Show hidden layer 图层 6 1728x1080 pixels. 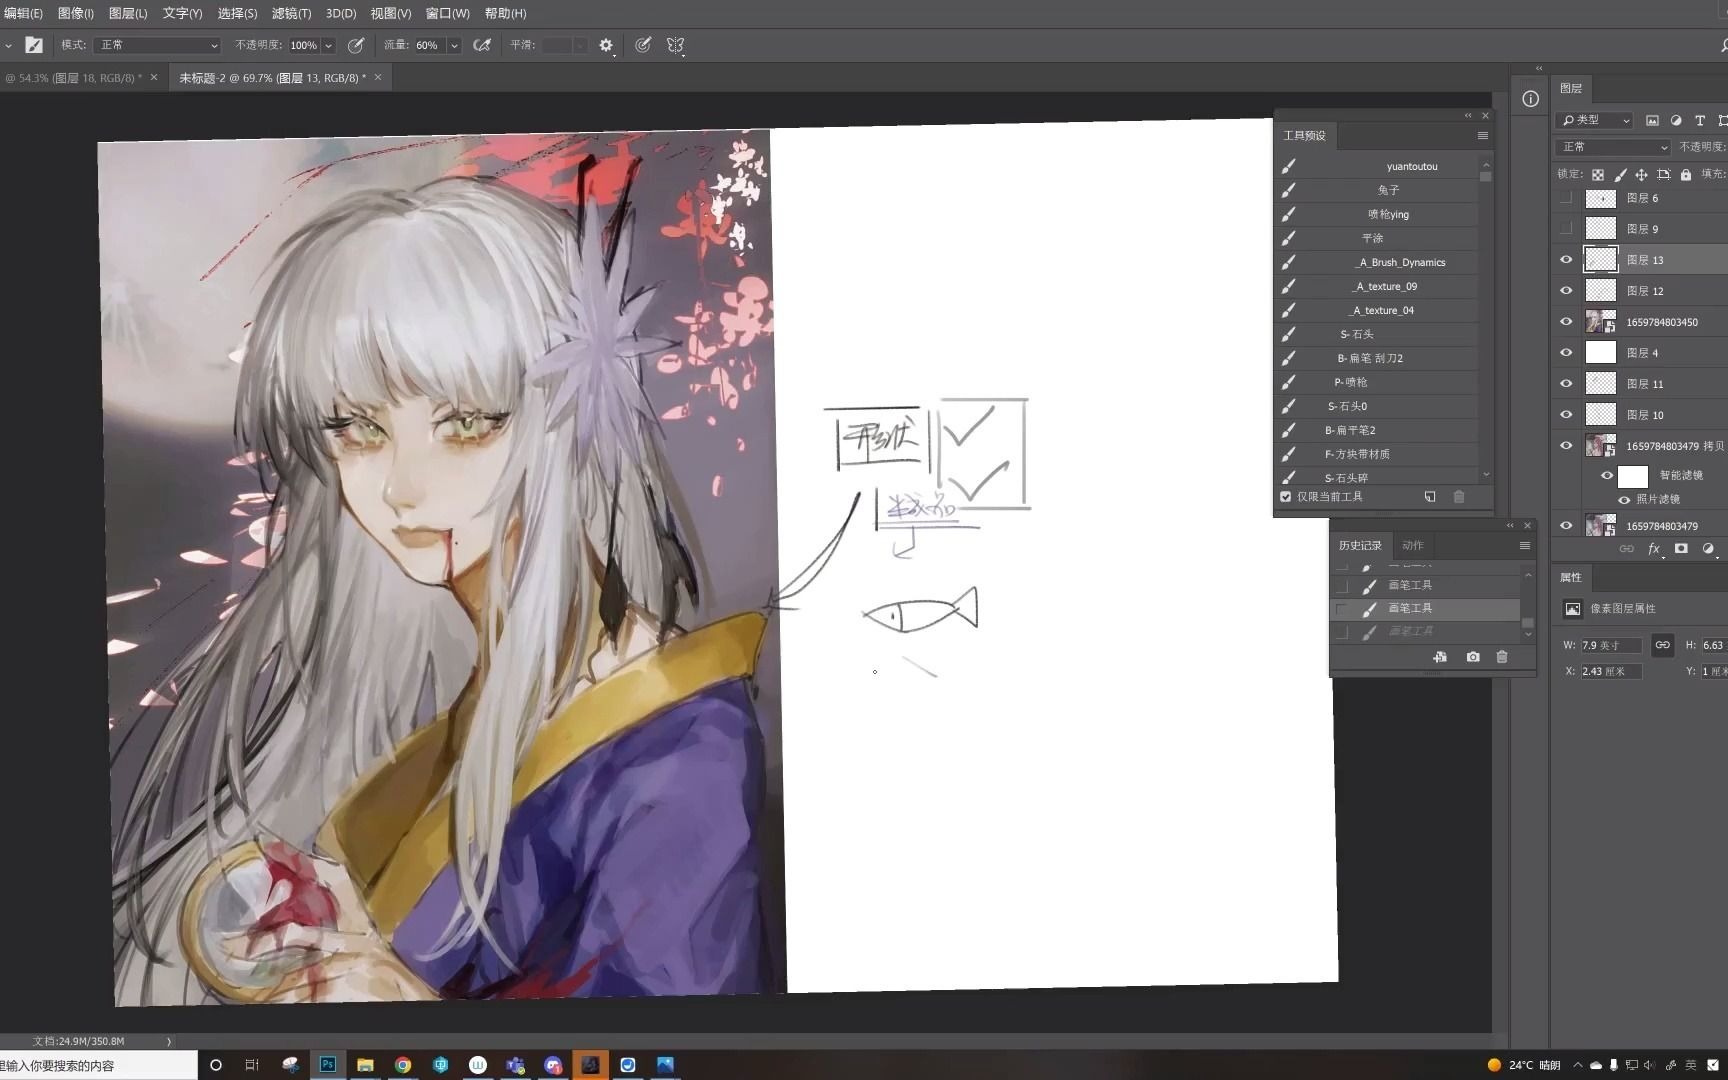tap(1566, 198)
